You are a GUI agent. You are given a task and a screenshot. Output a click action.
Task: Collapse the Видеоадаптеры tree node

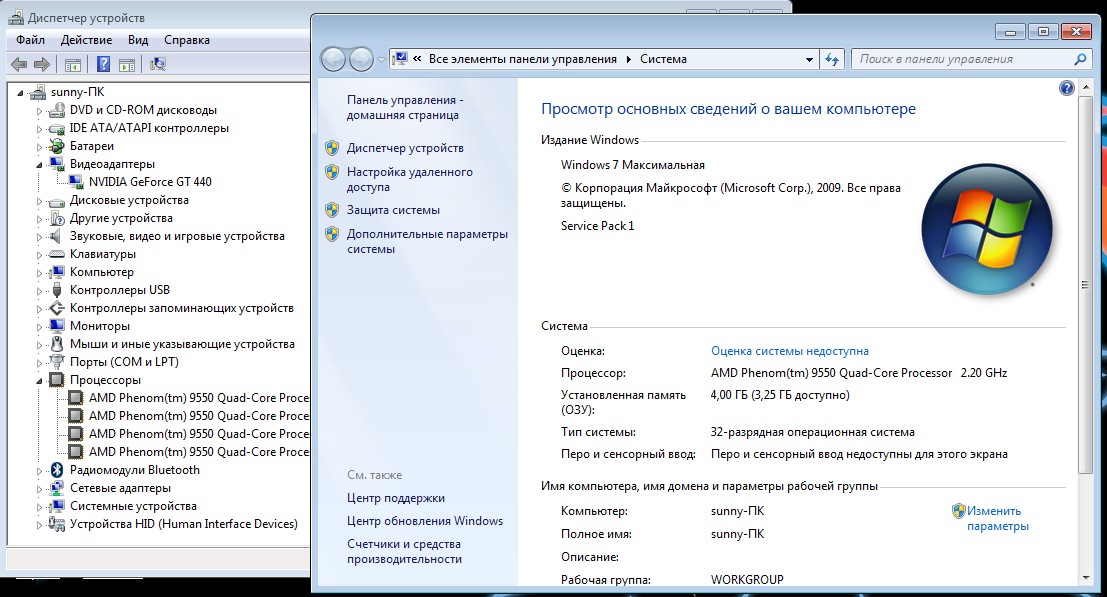[40, 164]
